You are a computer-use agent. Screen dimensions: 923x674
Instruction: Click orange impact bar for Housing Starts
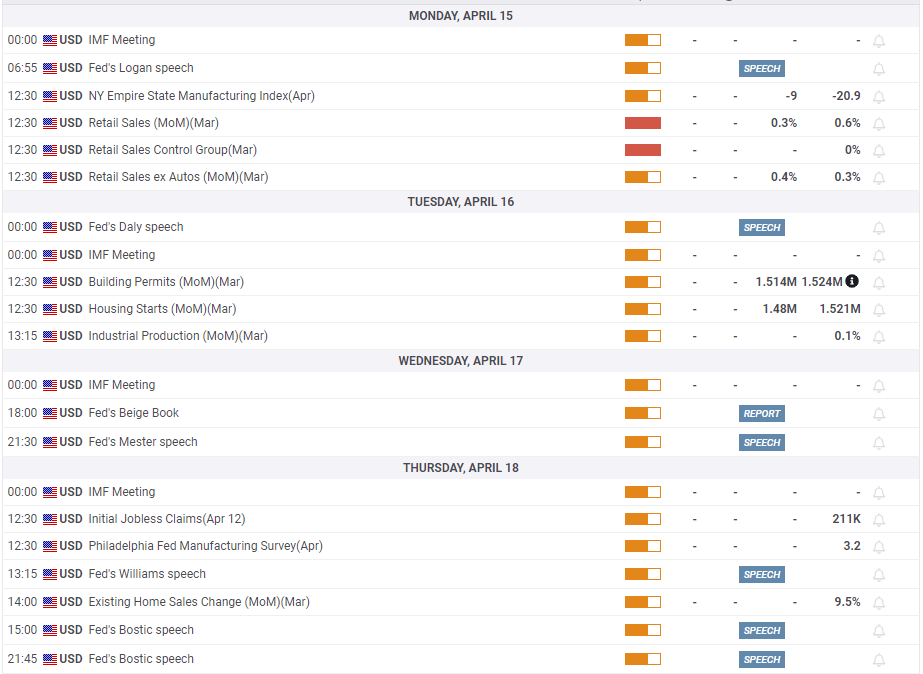point(643,309)
